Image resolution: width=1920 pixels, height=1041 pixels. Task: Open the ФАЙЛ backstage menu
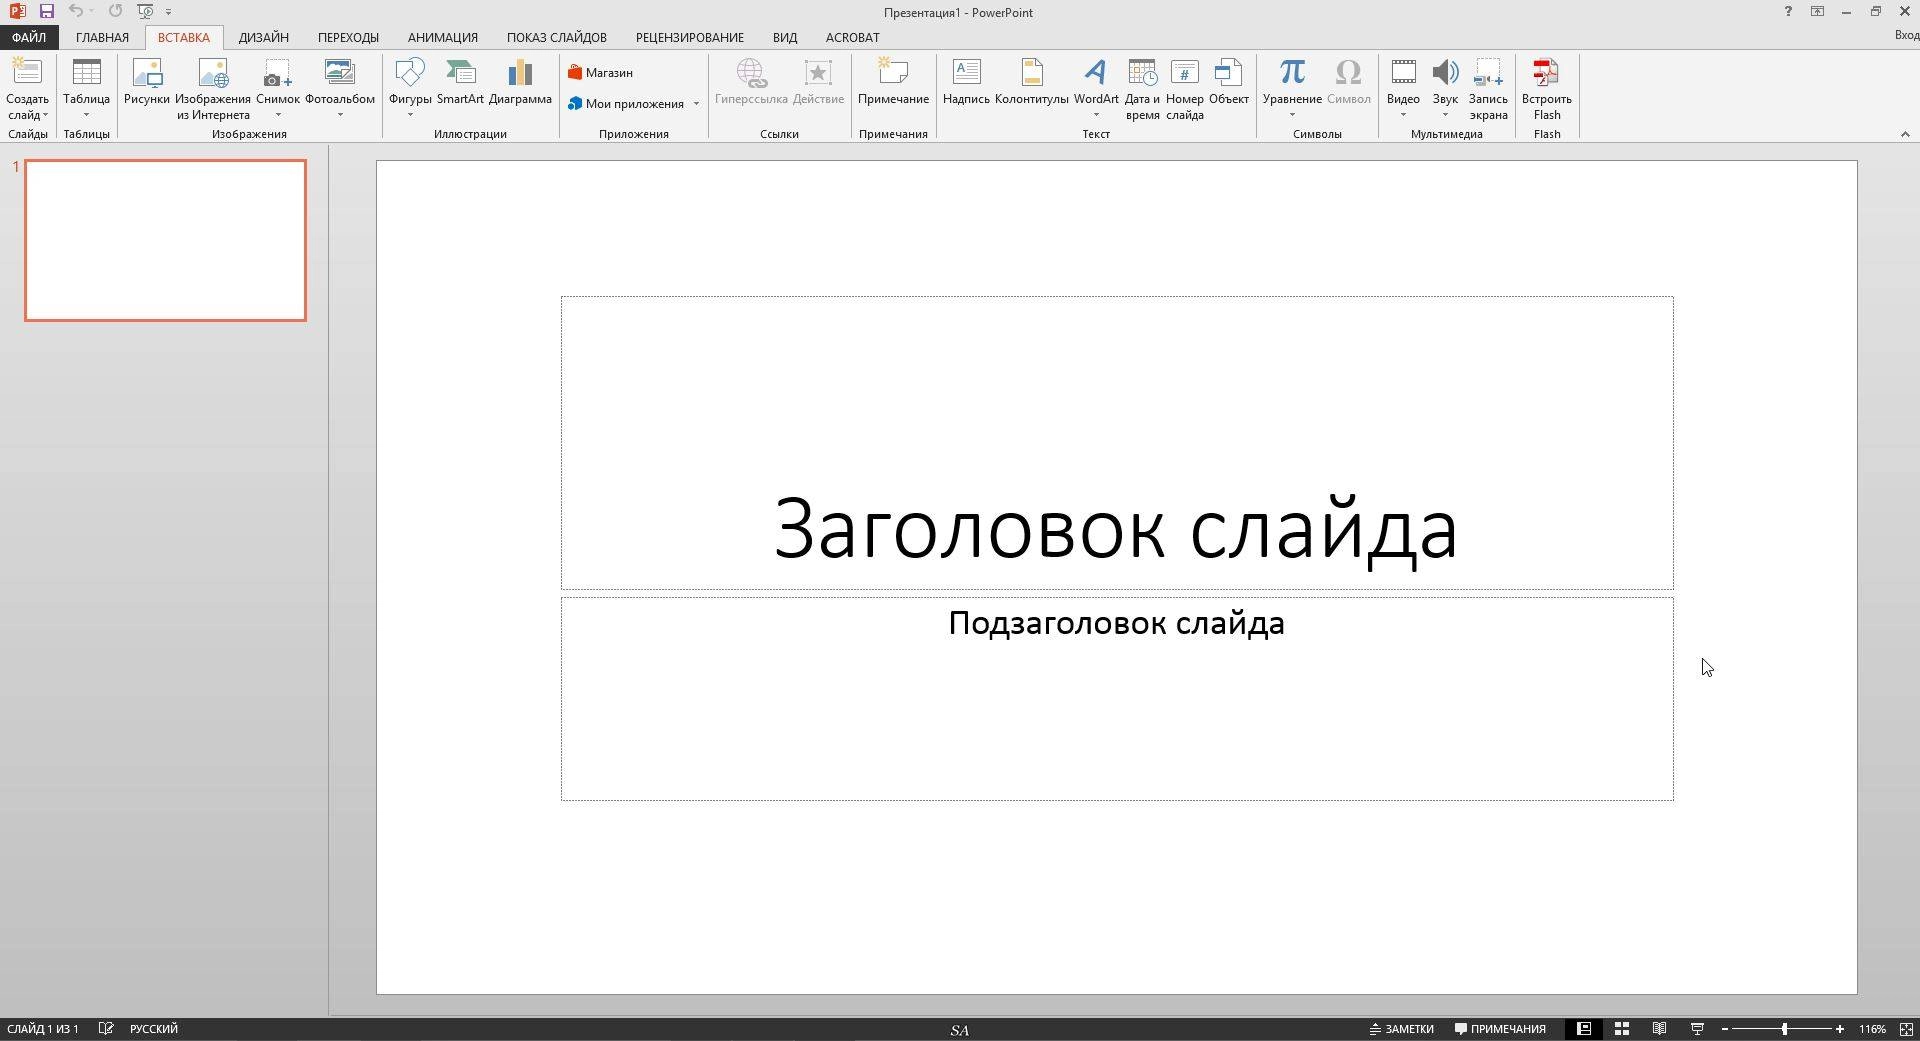coord(29,37)
